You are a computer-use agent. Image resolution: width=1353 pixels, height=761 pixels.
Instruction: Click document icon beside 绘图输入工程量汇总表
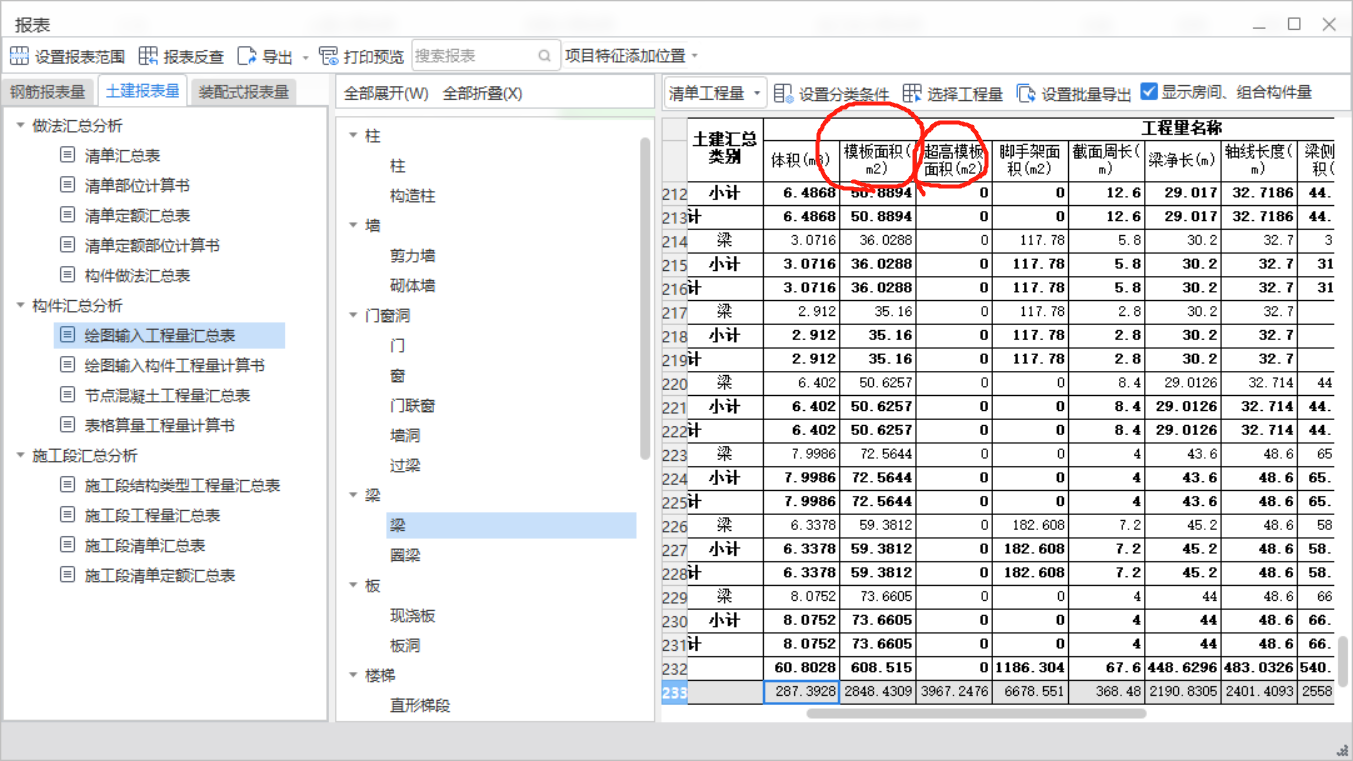pos(67,335)
